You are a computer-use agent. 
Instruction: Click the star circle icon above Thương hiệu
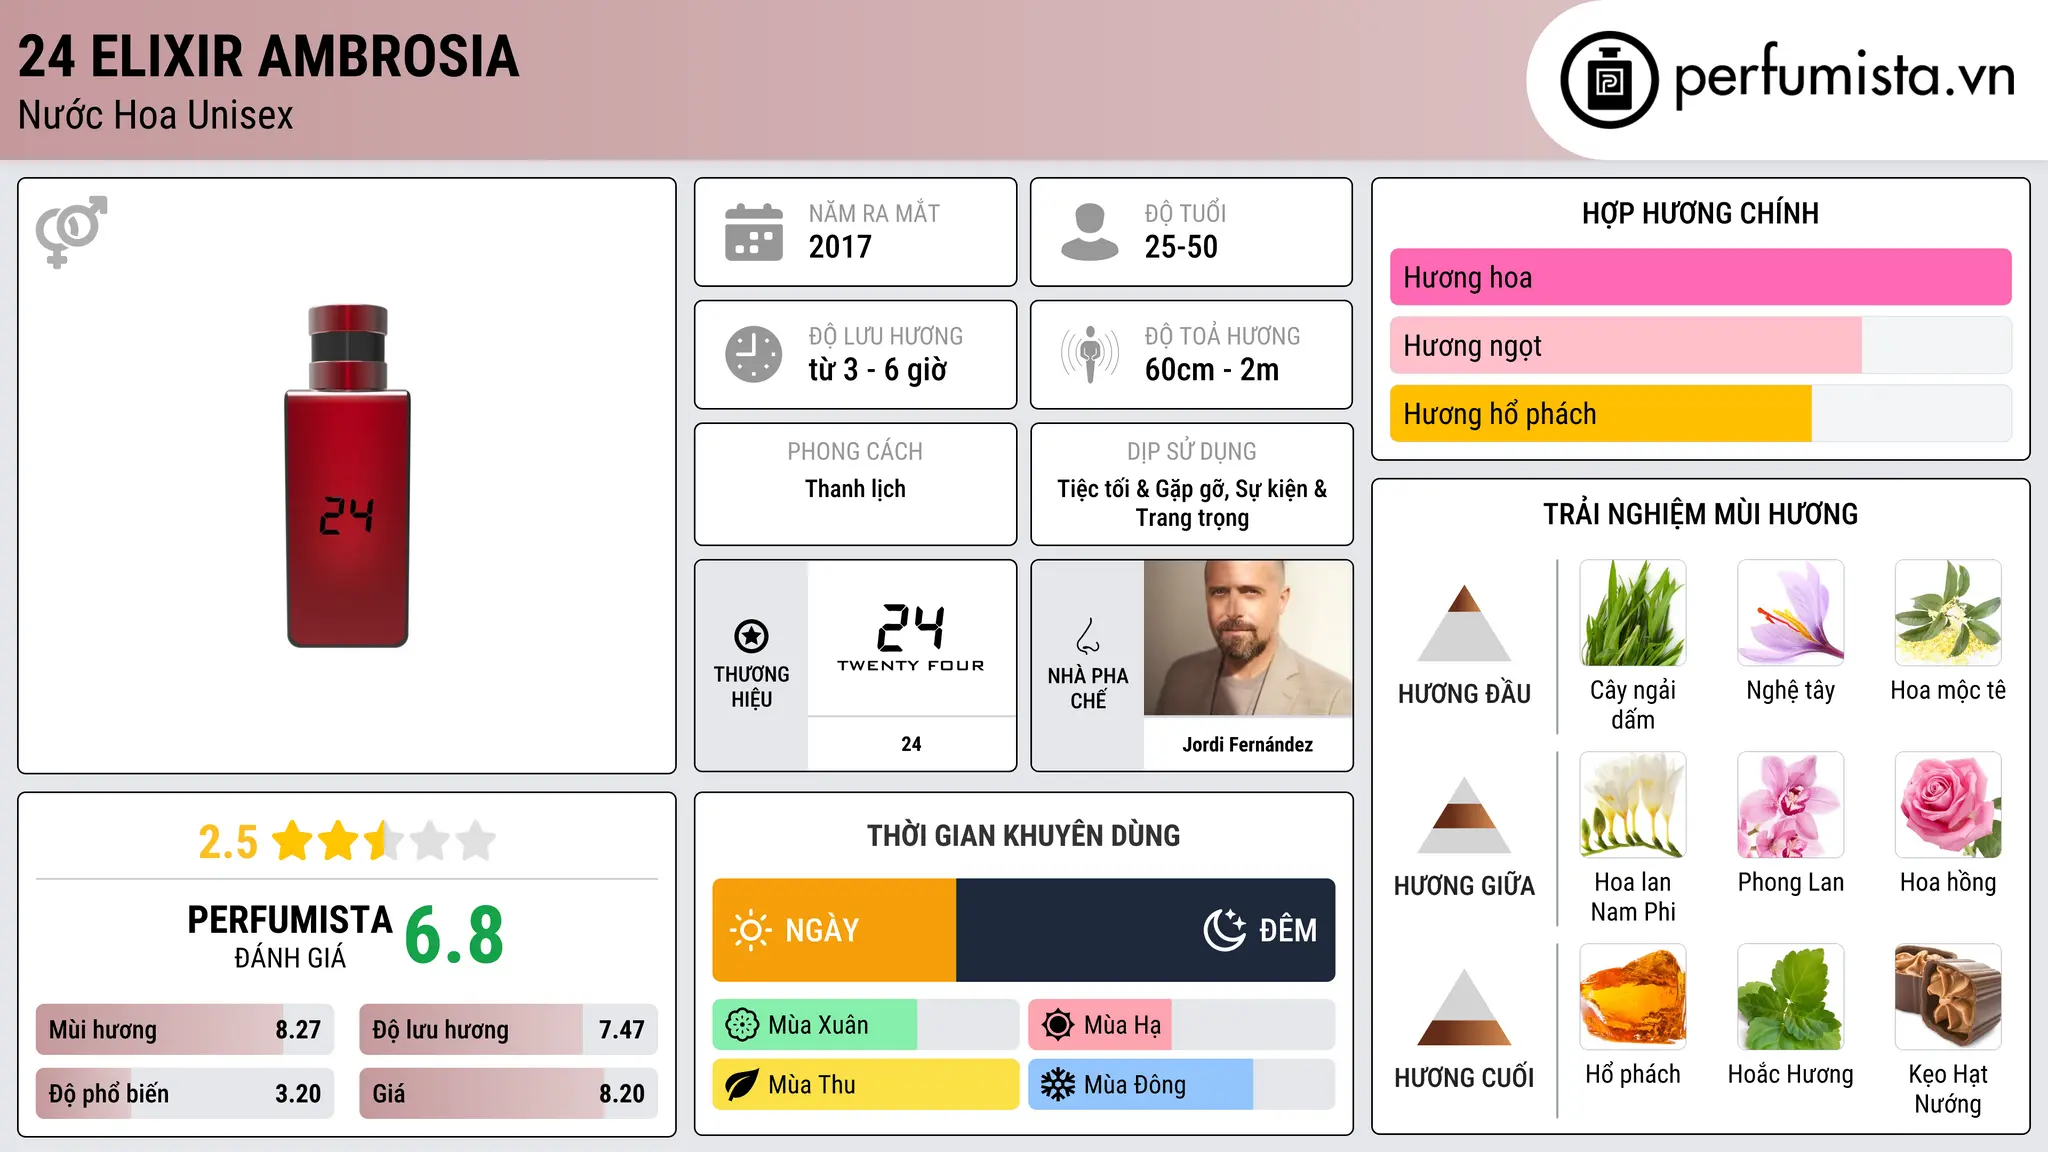click(751, 636)
